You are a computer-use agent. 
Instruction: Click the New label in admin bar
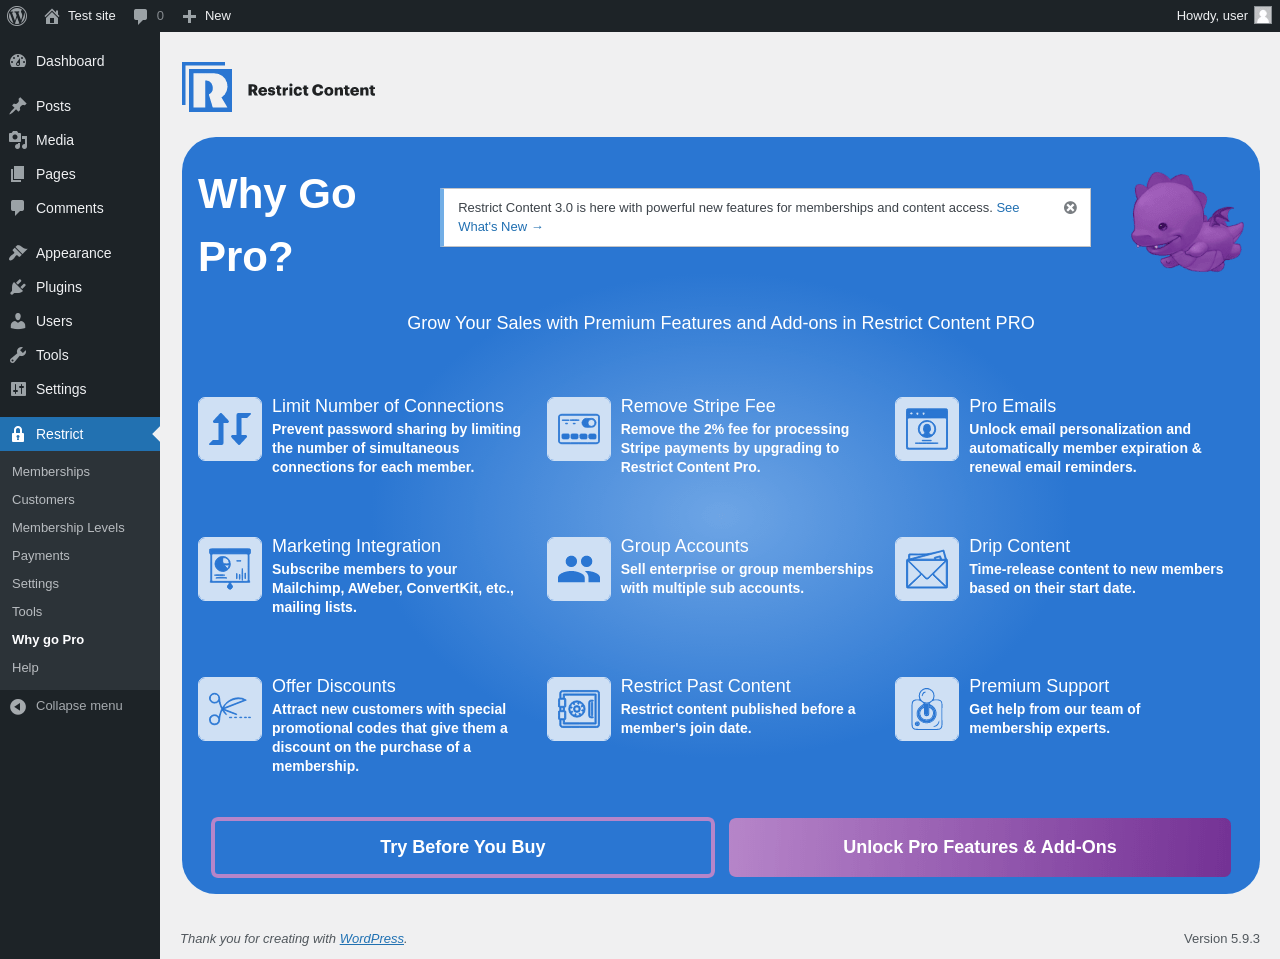[x=218, y=15]
